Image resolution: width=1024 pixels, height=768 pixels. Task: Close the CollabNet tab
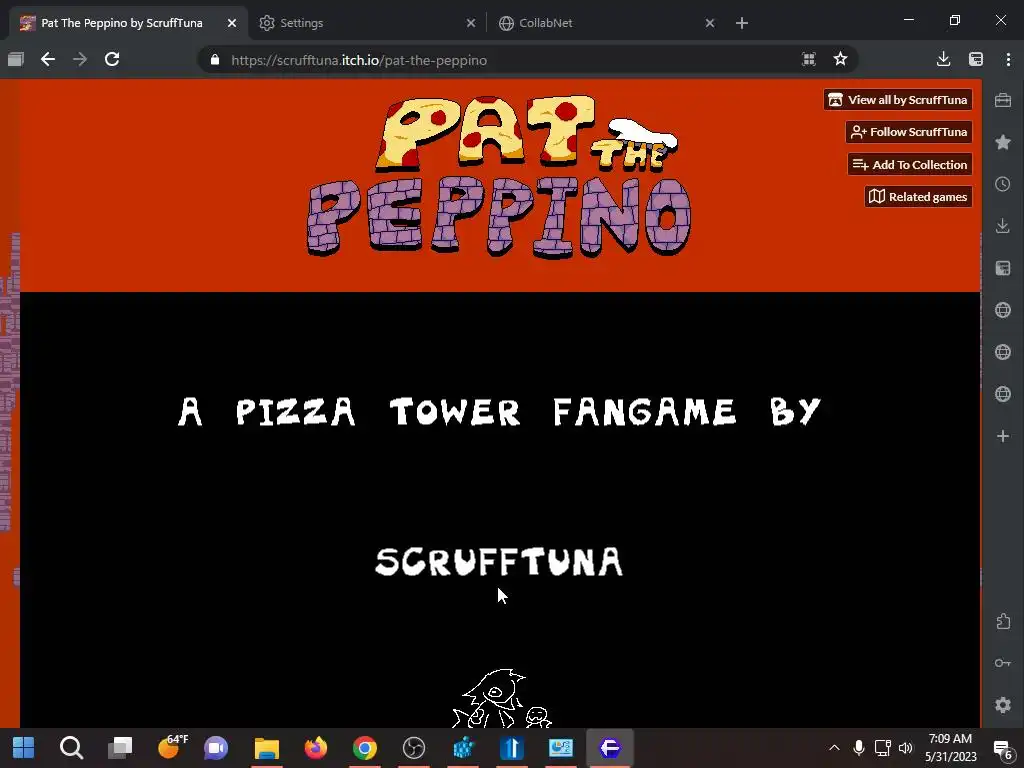(710, 23)
